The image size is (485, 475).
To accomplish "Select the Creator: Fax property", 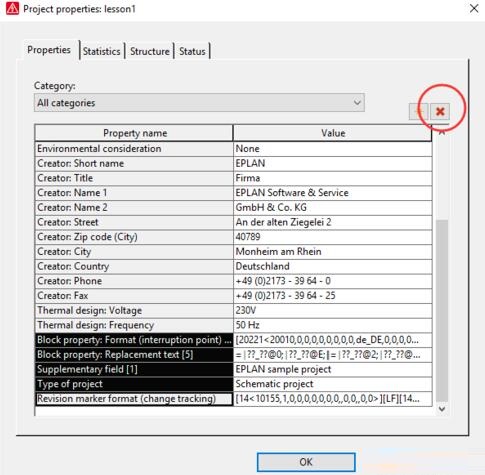I will (134, 296).
